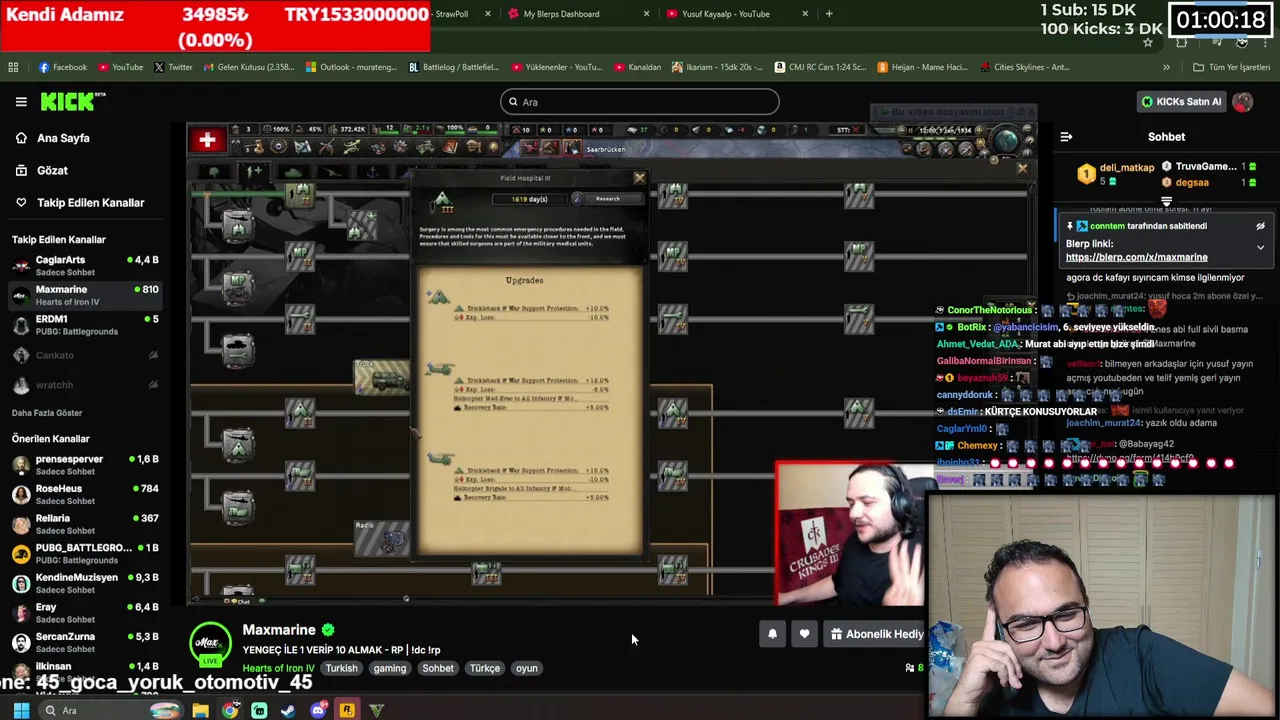The image size is (1280, 720).
Task: Click the Windows taskbar search box
Action: point(110,710)
